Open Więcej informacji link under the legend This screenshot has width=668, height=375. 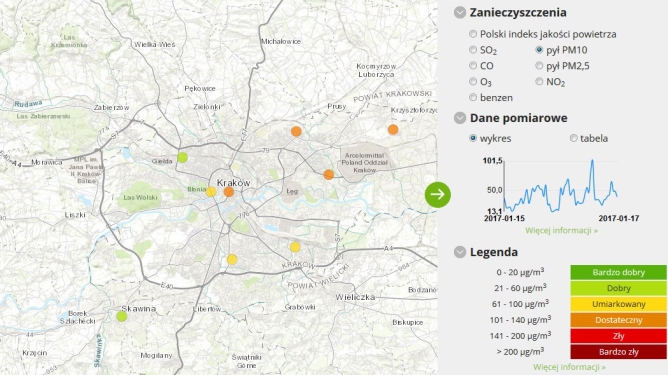click(569, 367)
